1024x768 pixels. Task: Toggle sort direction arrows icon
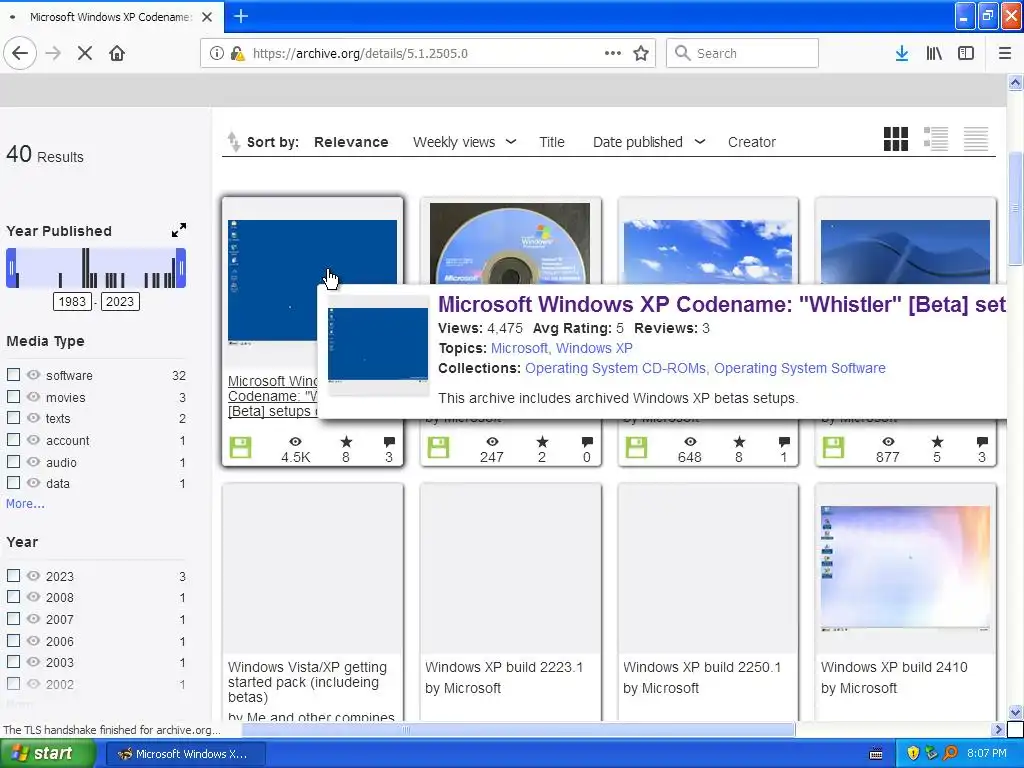coord(233,142)
